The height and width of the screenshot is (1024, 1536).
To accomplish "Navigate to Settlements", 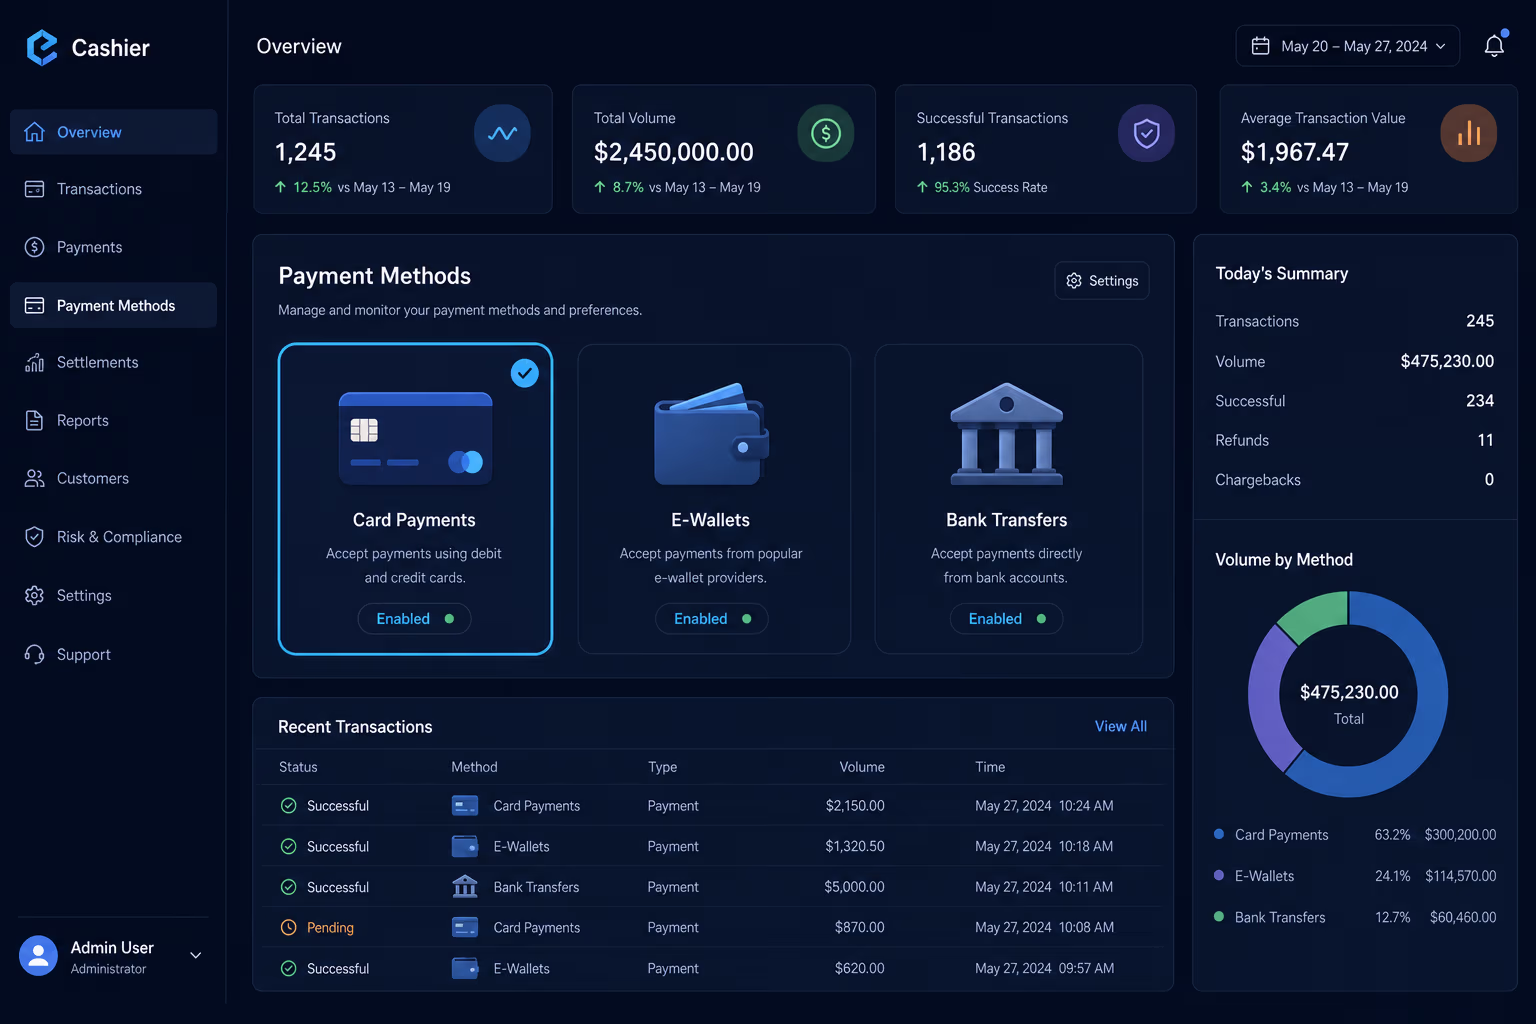I will tap(113, 362).
